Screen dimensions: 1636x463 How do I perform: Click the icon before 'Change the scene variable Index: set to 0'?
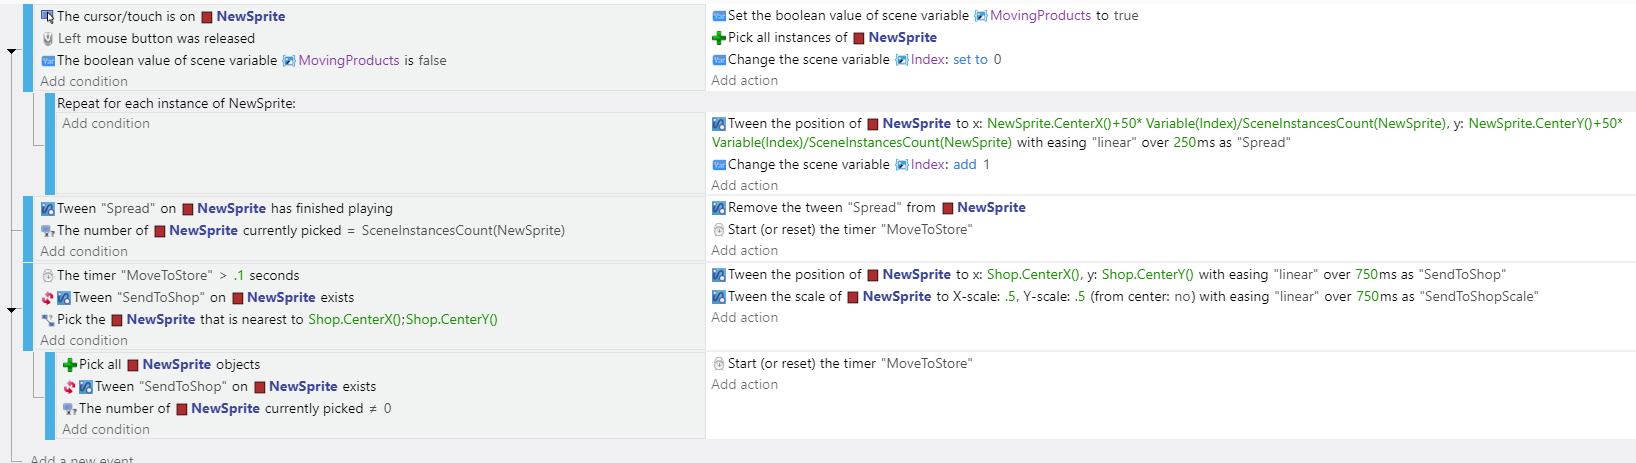[719, 60]
